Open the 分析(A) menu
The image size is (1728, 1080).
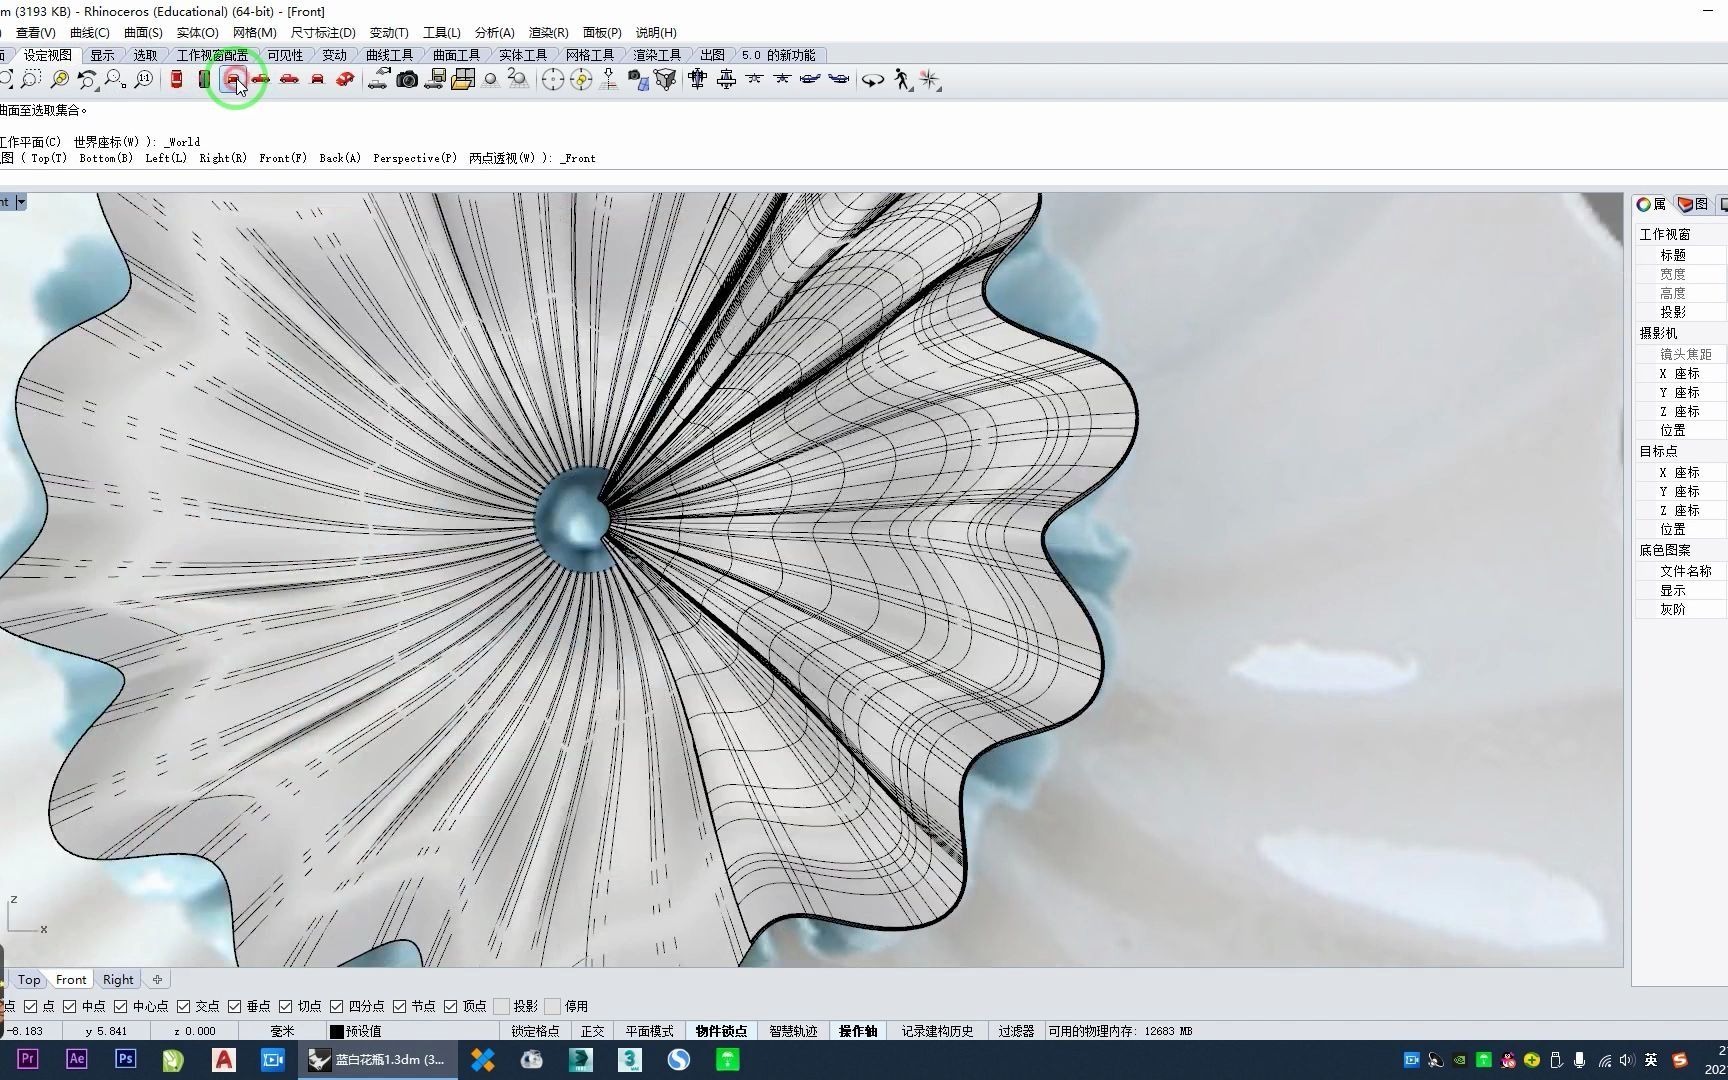[494, 33]
